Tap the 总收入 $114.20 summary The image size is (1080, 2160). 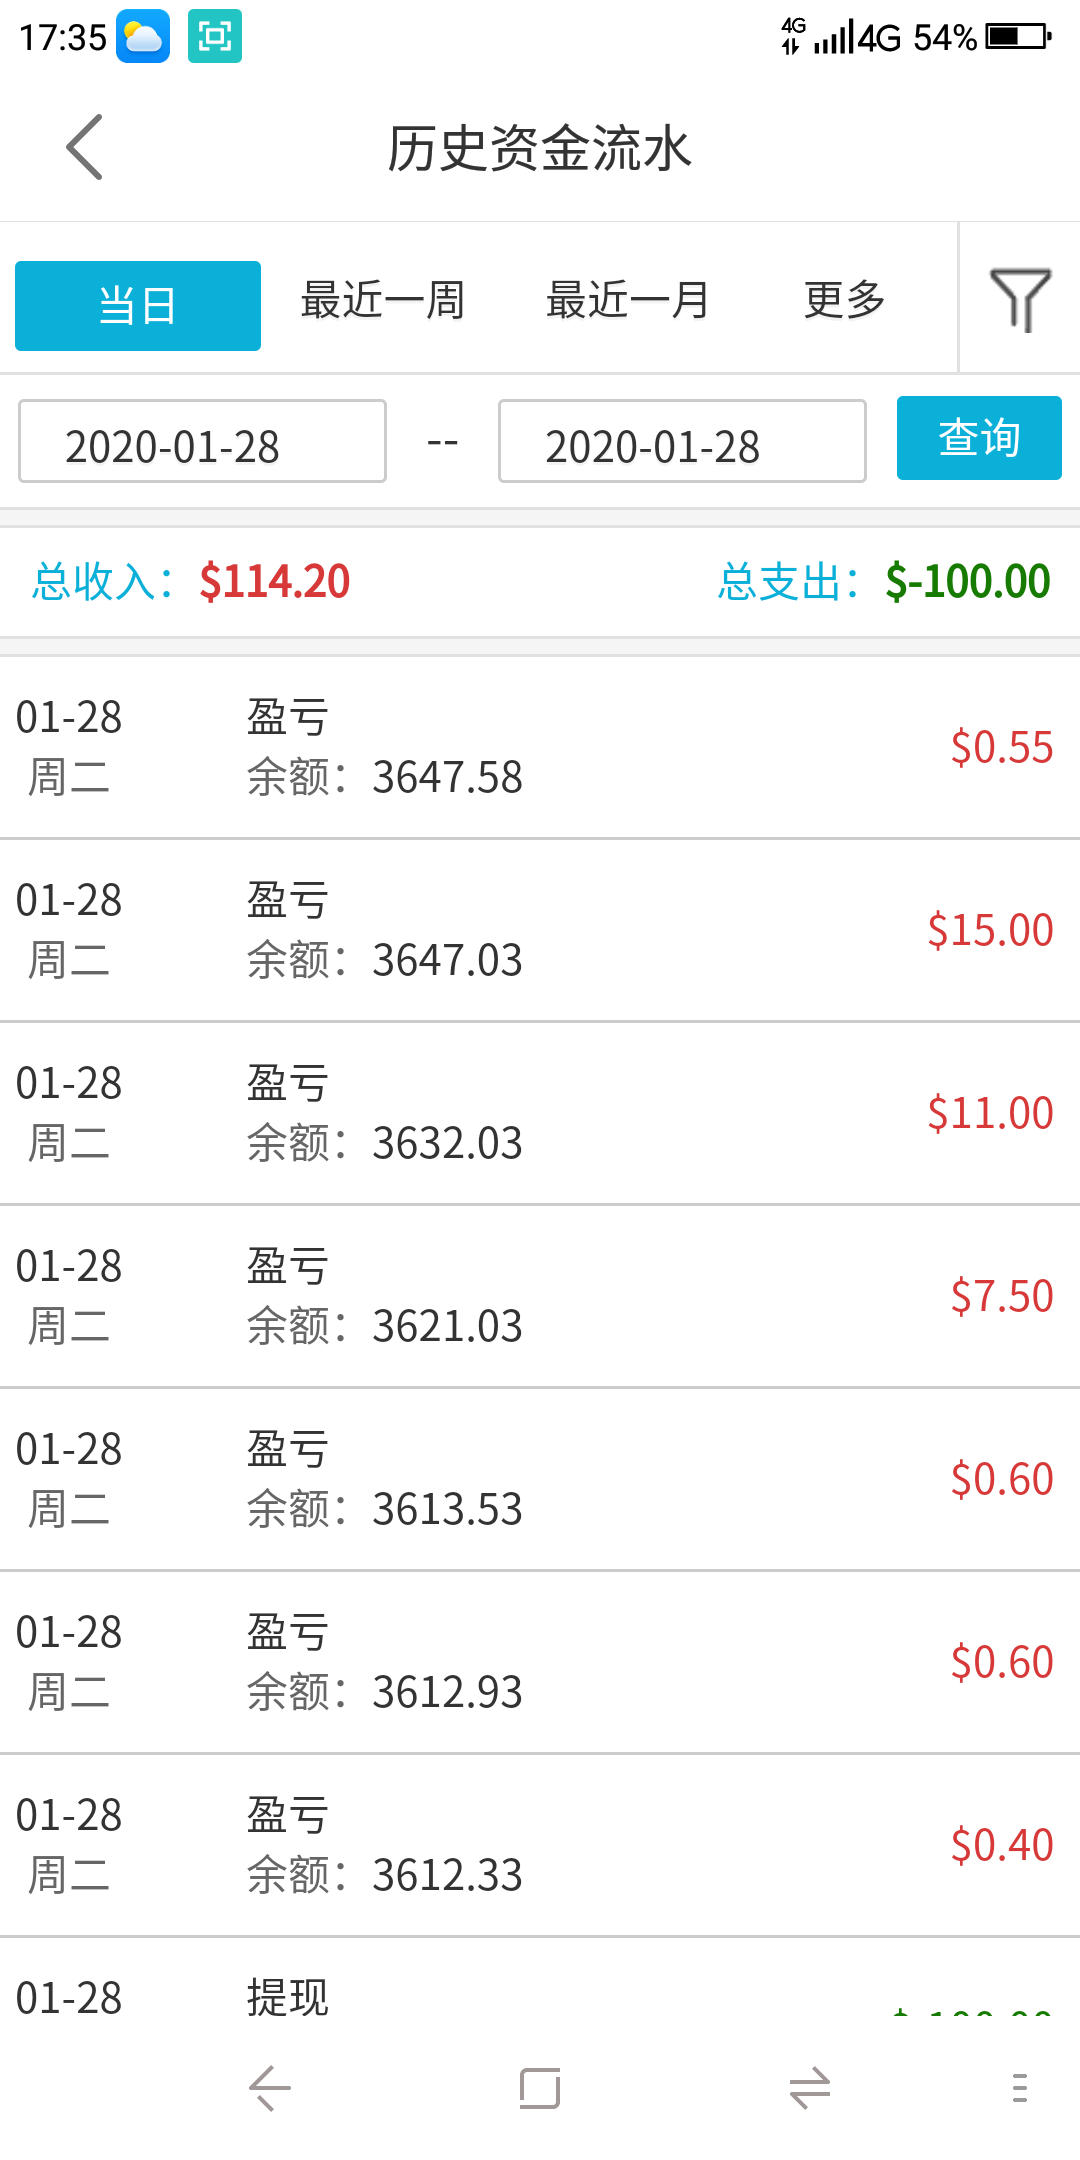[x=191, y=581]
